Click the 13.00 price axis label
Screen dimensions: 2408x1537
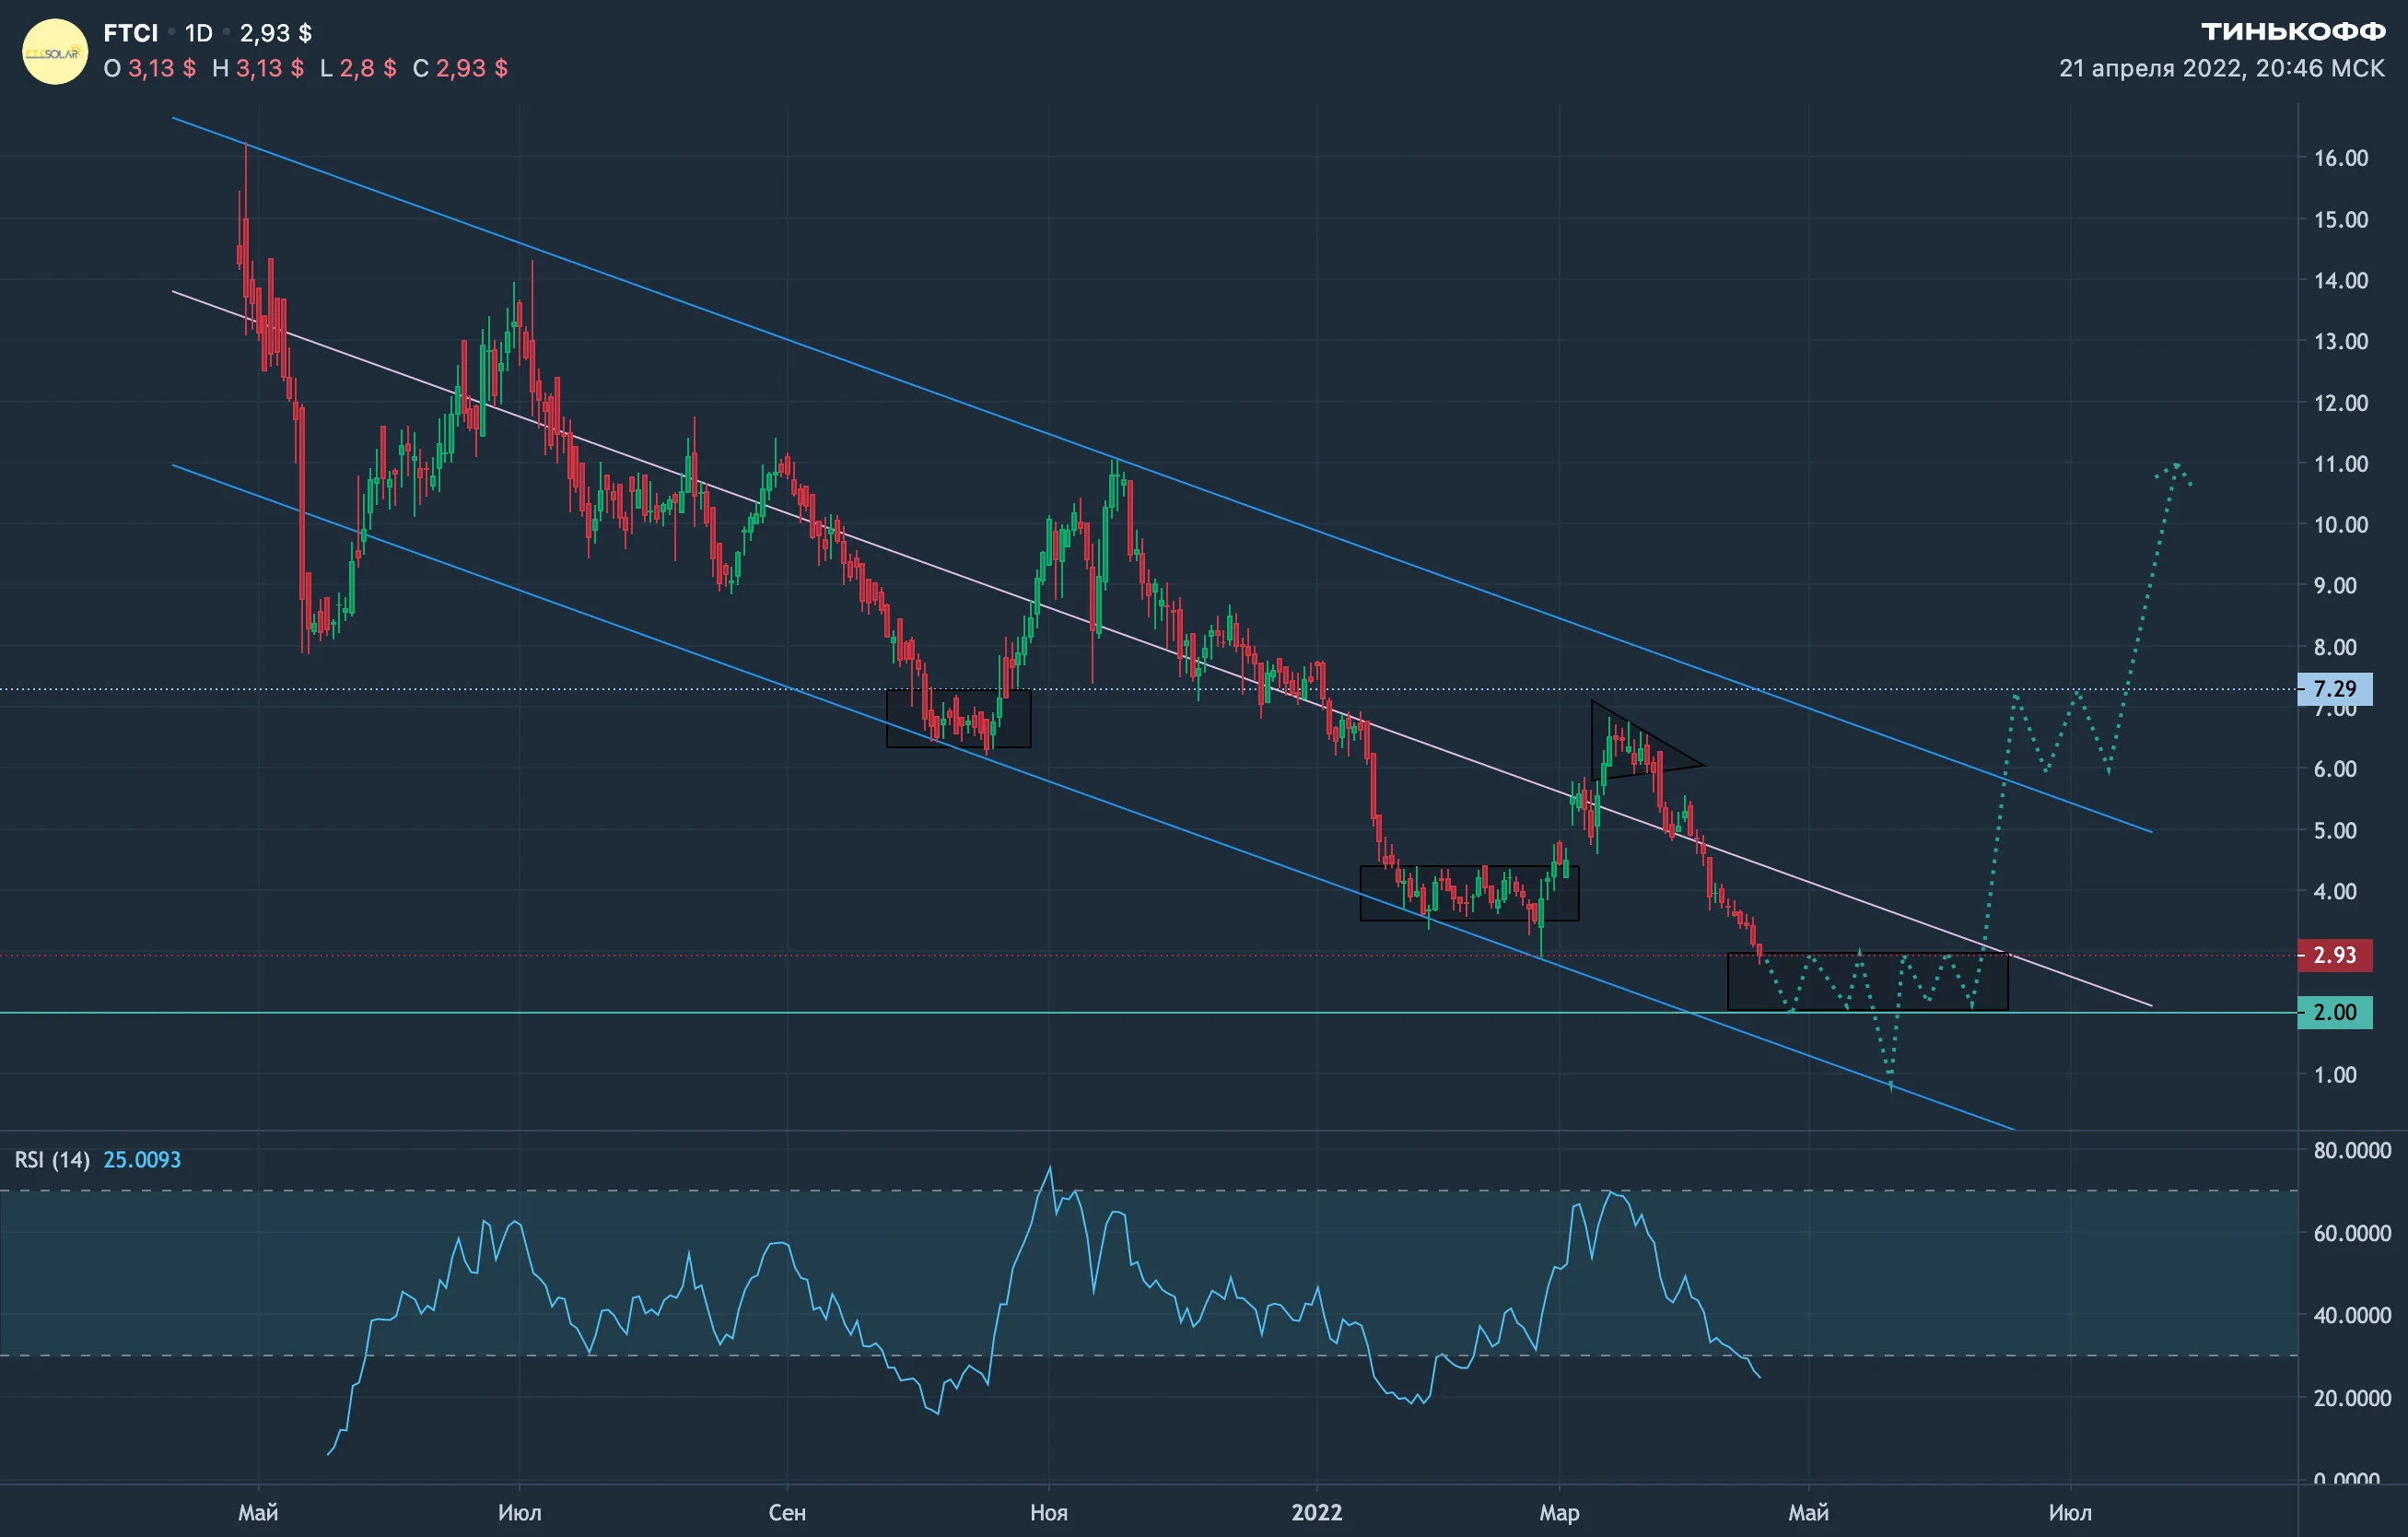pos(2341,341)
